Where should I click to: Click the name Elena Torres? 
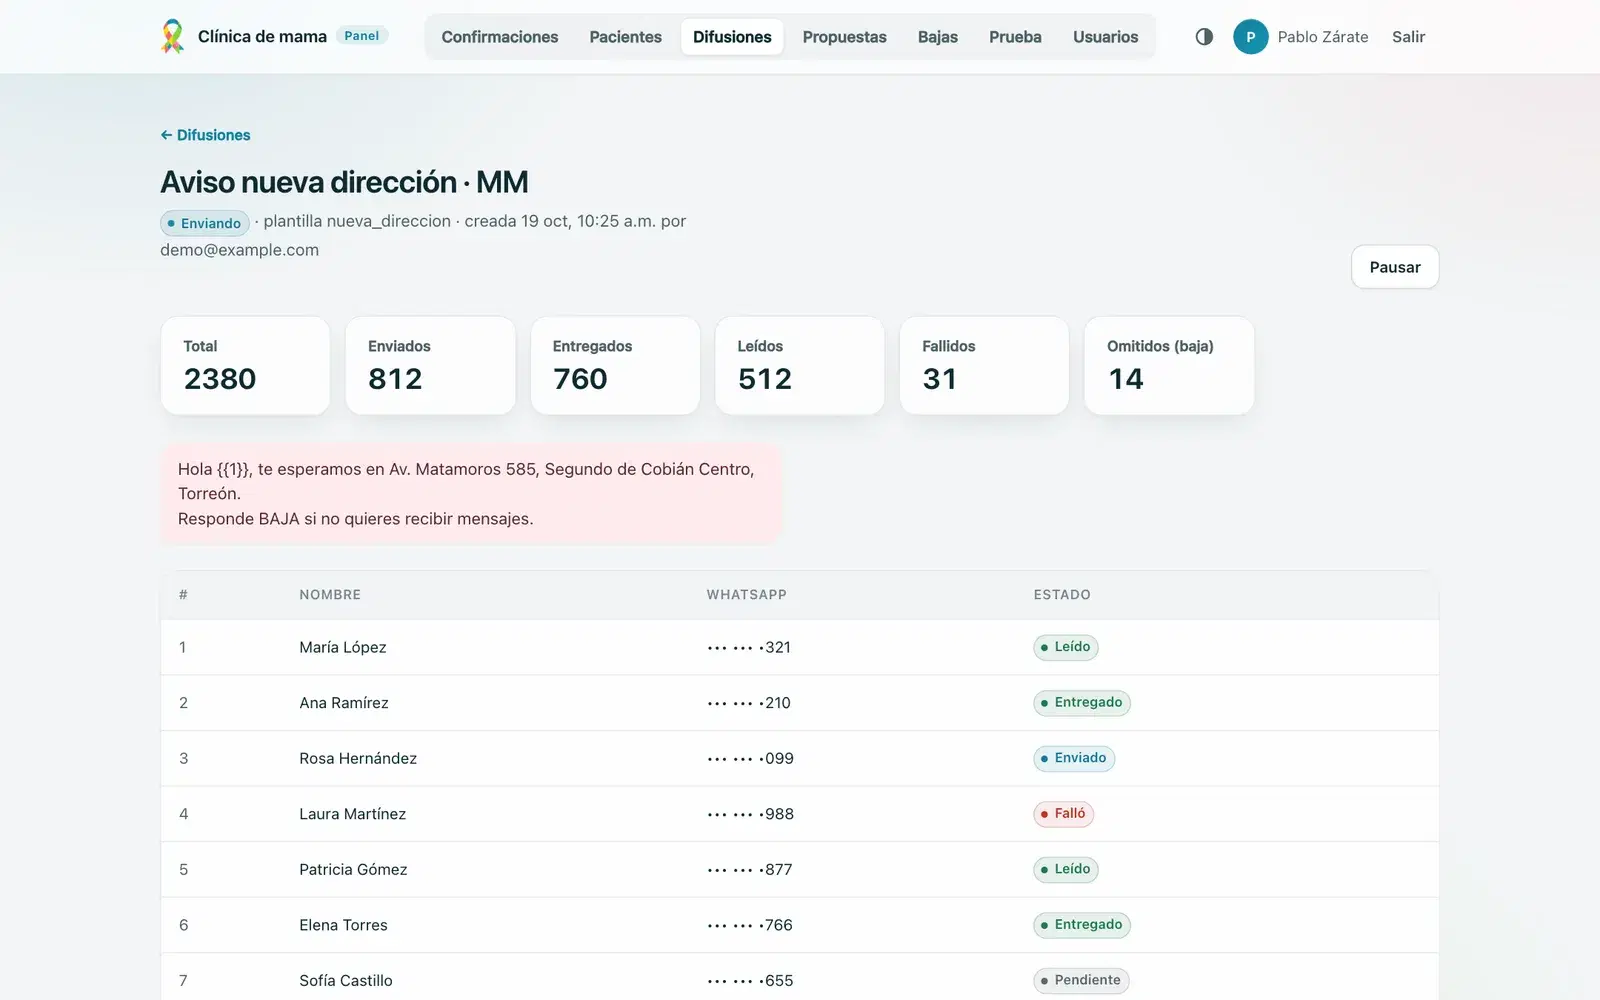tap(343, 925)
